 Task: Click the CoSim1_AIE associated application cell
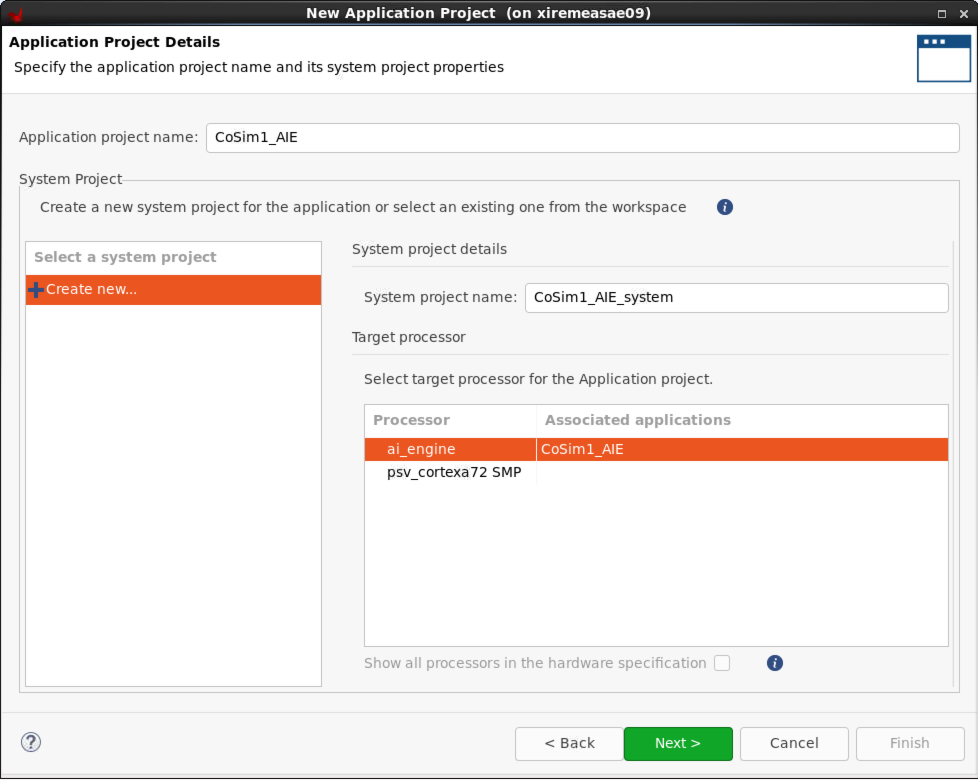coord(580,449)
